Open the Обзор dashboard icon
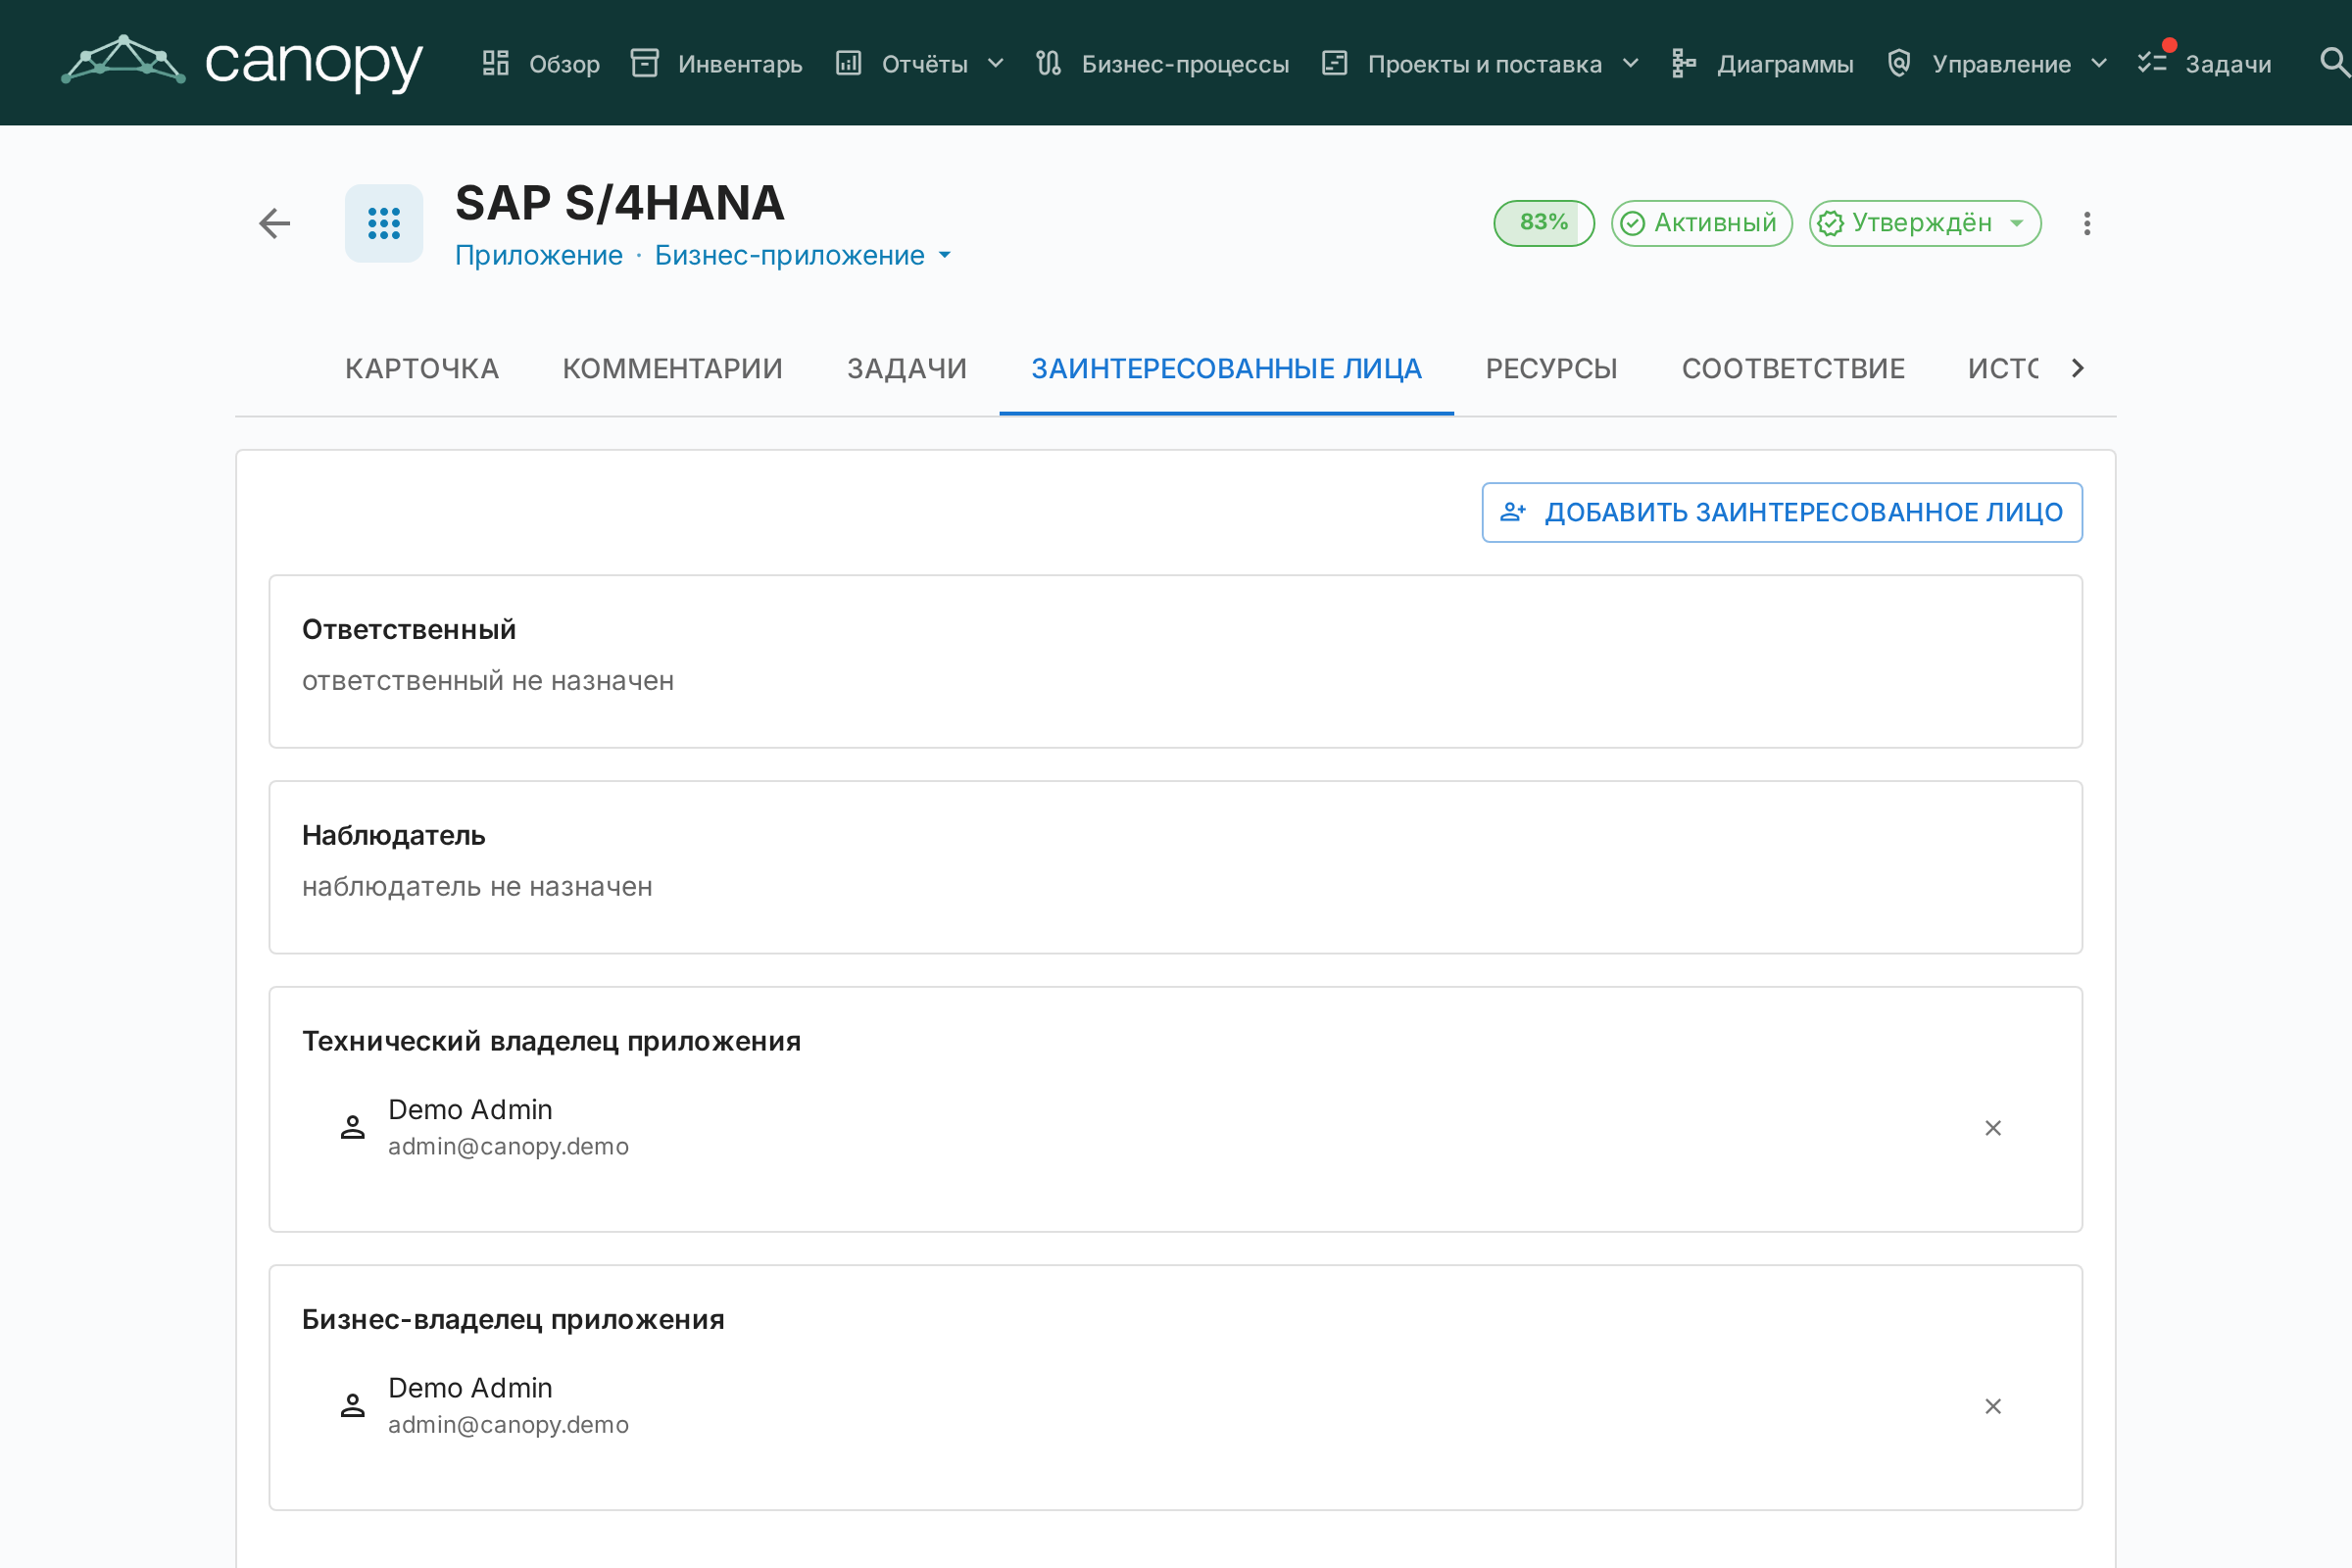 click(496, 63)
